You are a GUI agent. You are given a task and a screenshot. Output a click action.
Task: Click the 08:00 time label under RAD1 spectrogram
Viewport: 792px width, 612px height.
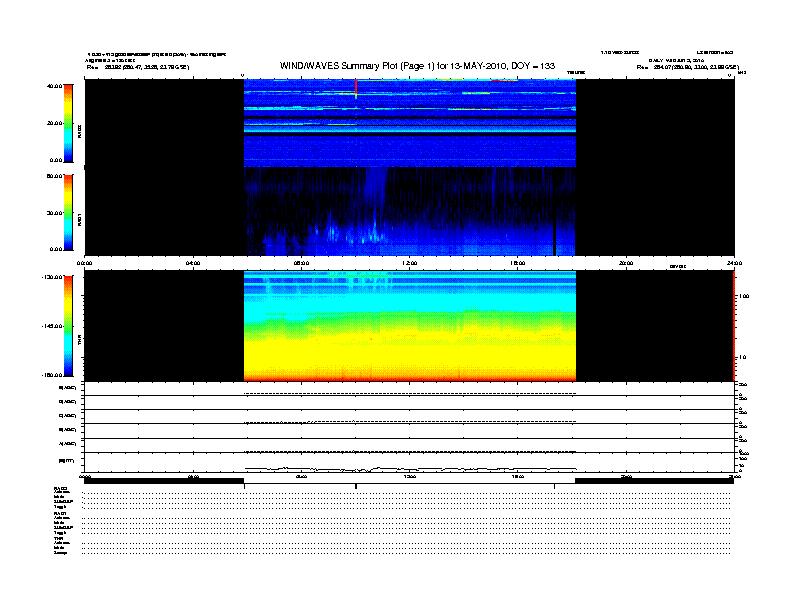(x=301, y=263)
